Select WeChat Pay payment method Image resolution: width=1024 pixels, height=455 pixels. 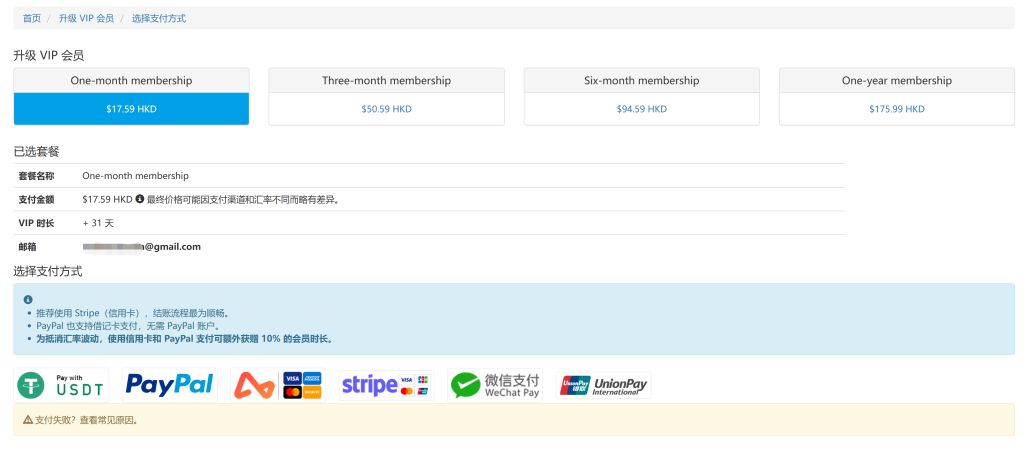[x=495, y=385]
